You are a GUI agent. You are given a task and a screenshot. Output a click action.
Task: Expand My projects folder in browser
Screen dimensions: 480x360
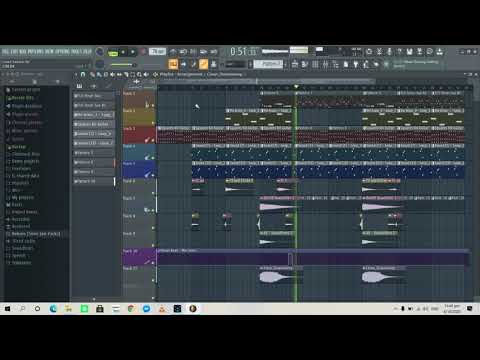click(x=20, y=198)
